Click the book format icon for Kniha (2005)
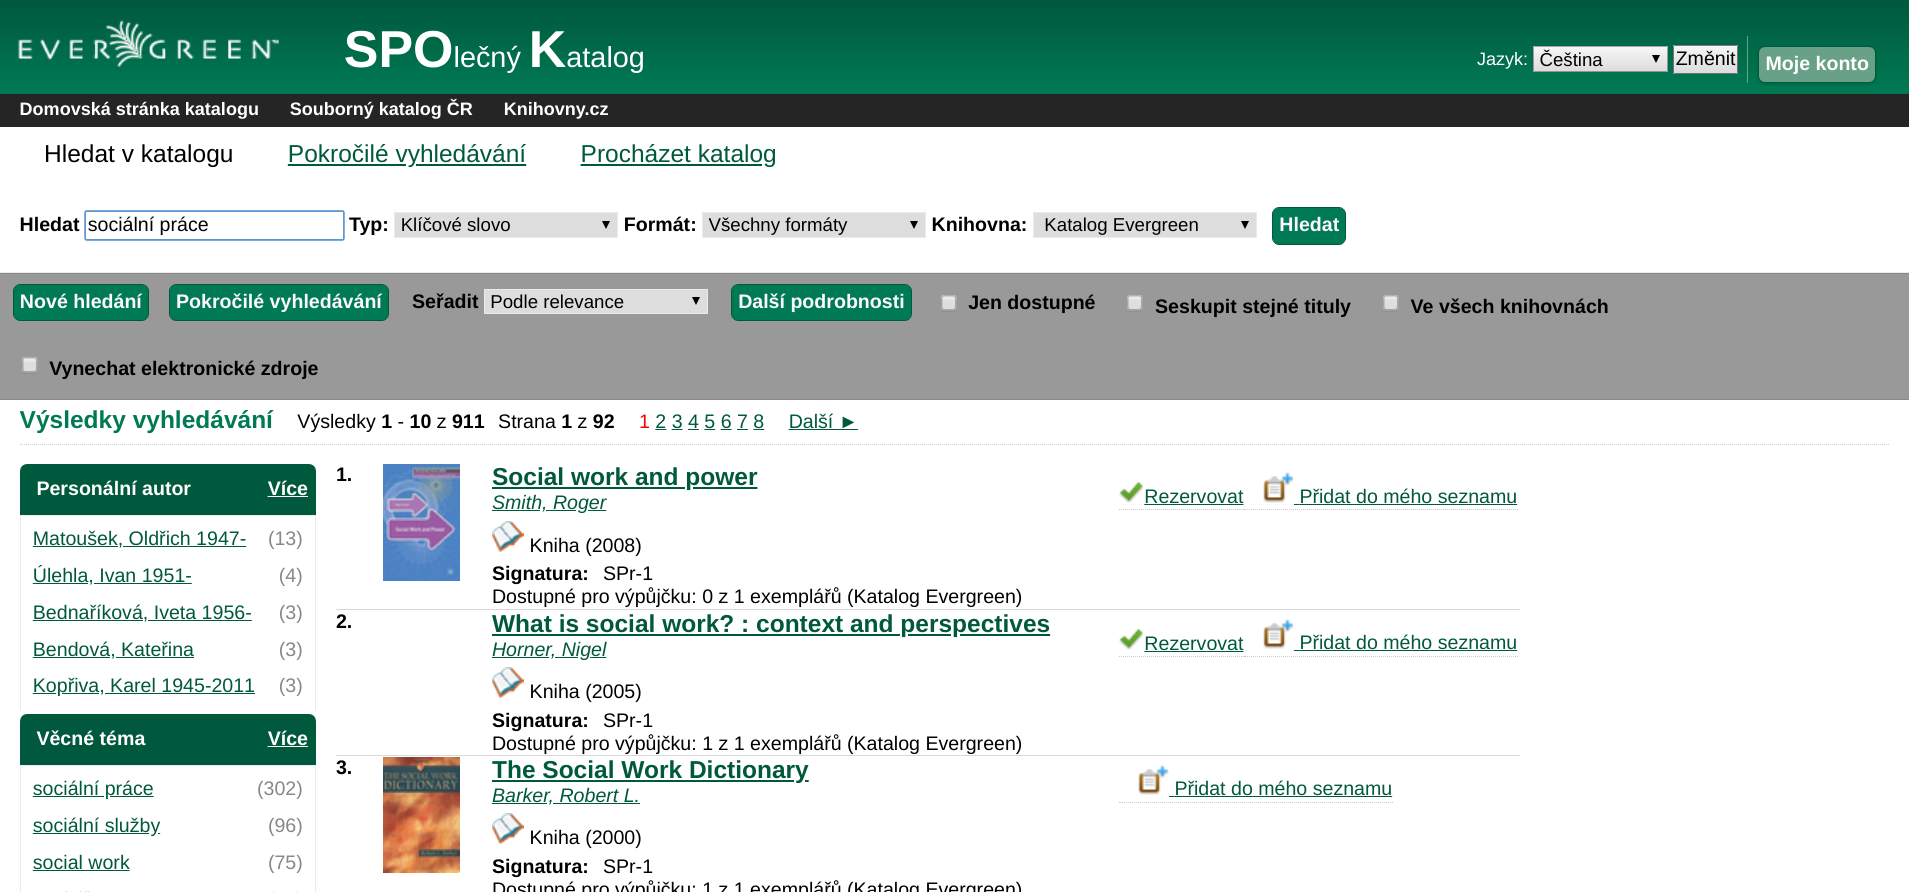The image size is (1909, 892). coord(508,683)
